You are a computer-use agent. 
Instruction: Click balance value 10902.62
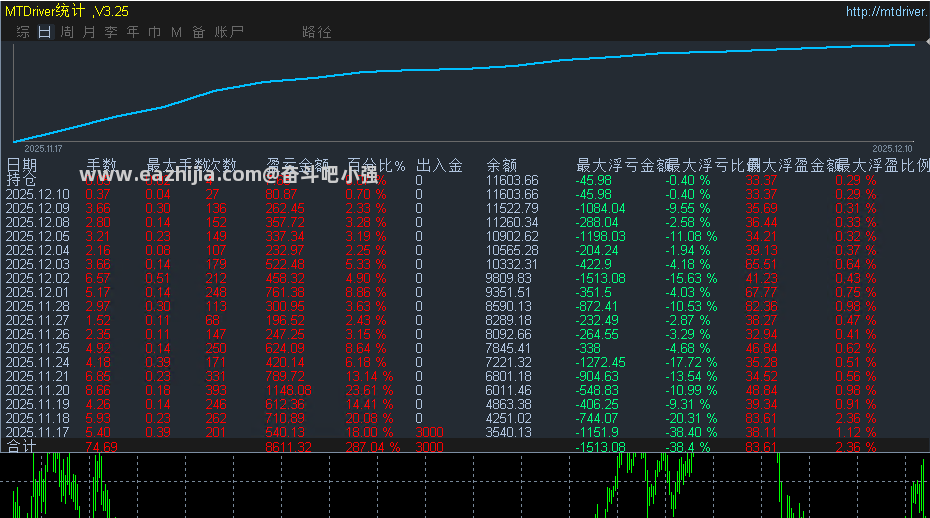point(512,236)
